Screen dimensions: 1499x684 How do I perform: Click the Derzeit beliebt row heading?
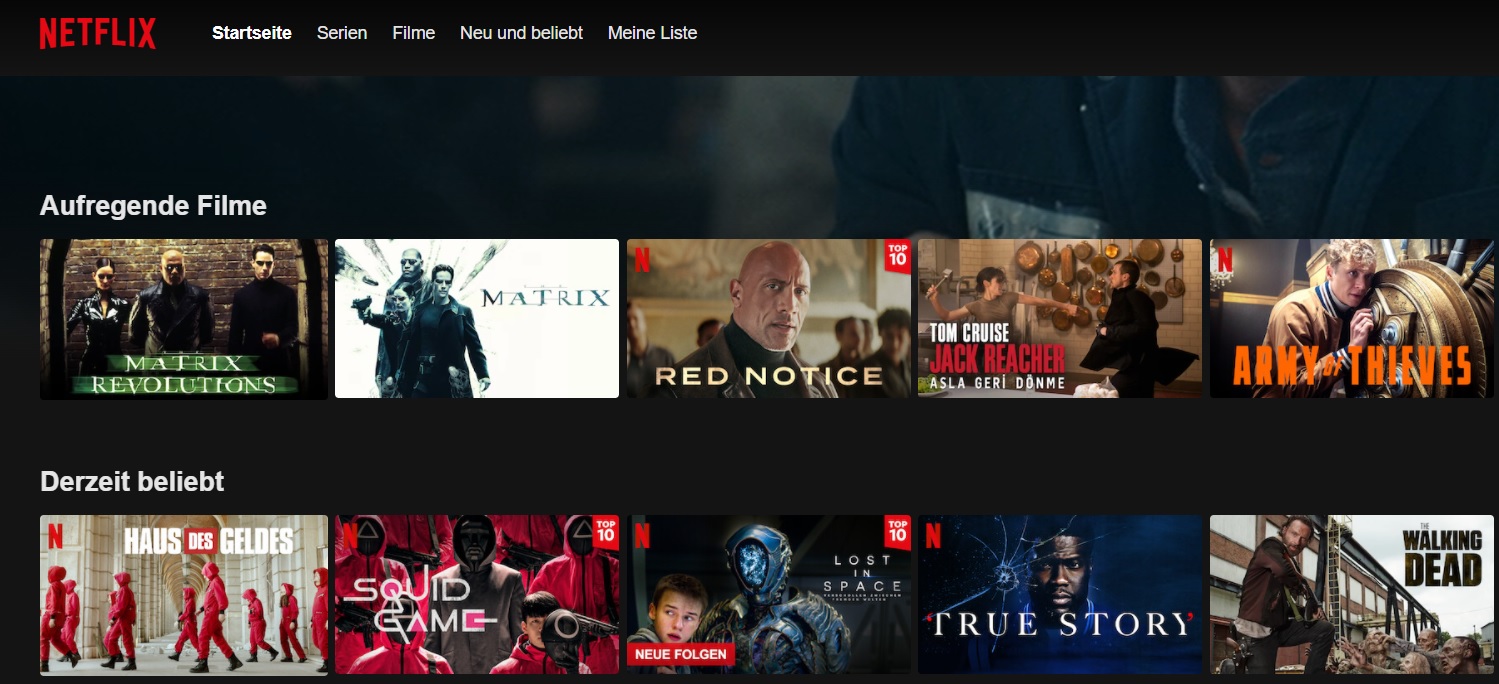(132, 482)
